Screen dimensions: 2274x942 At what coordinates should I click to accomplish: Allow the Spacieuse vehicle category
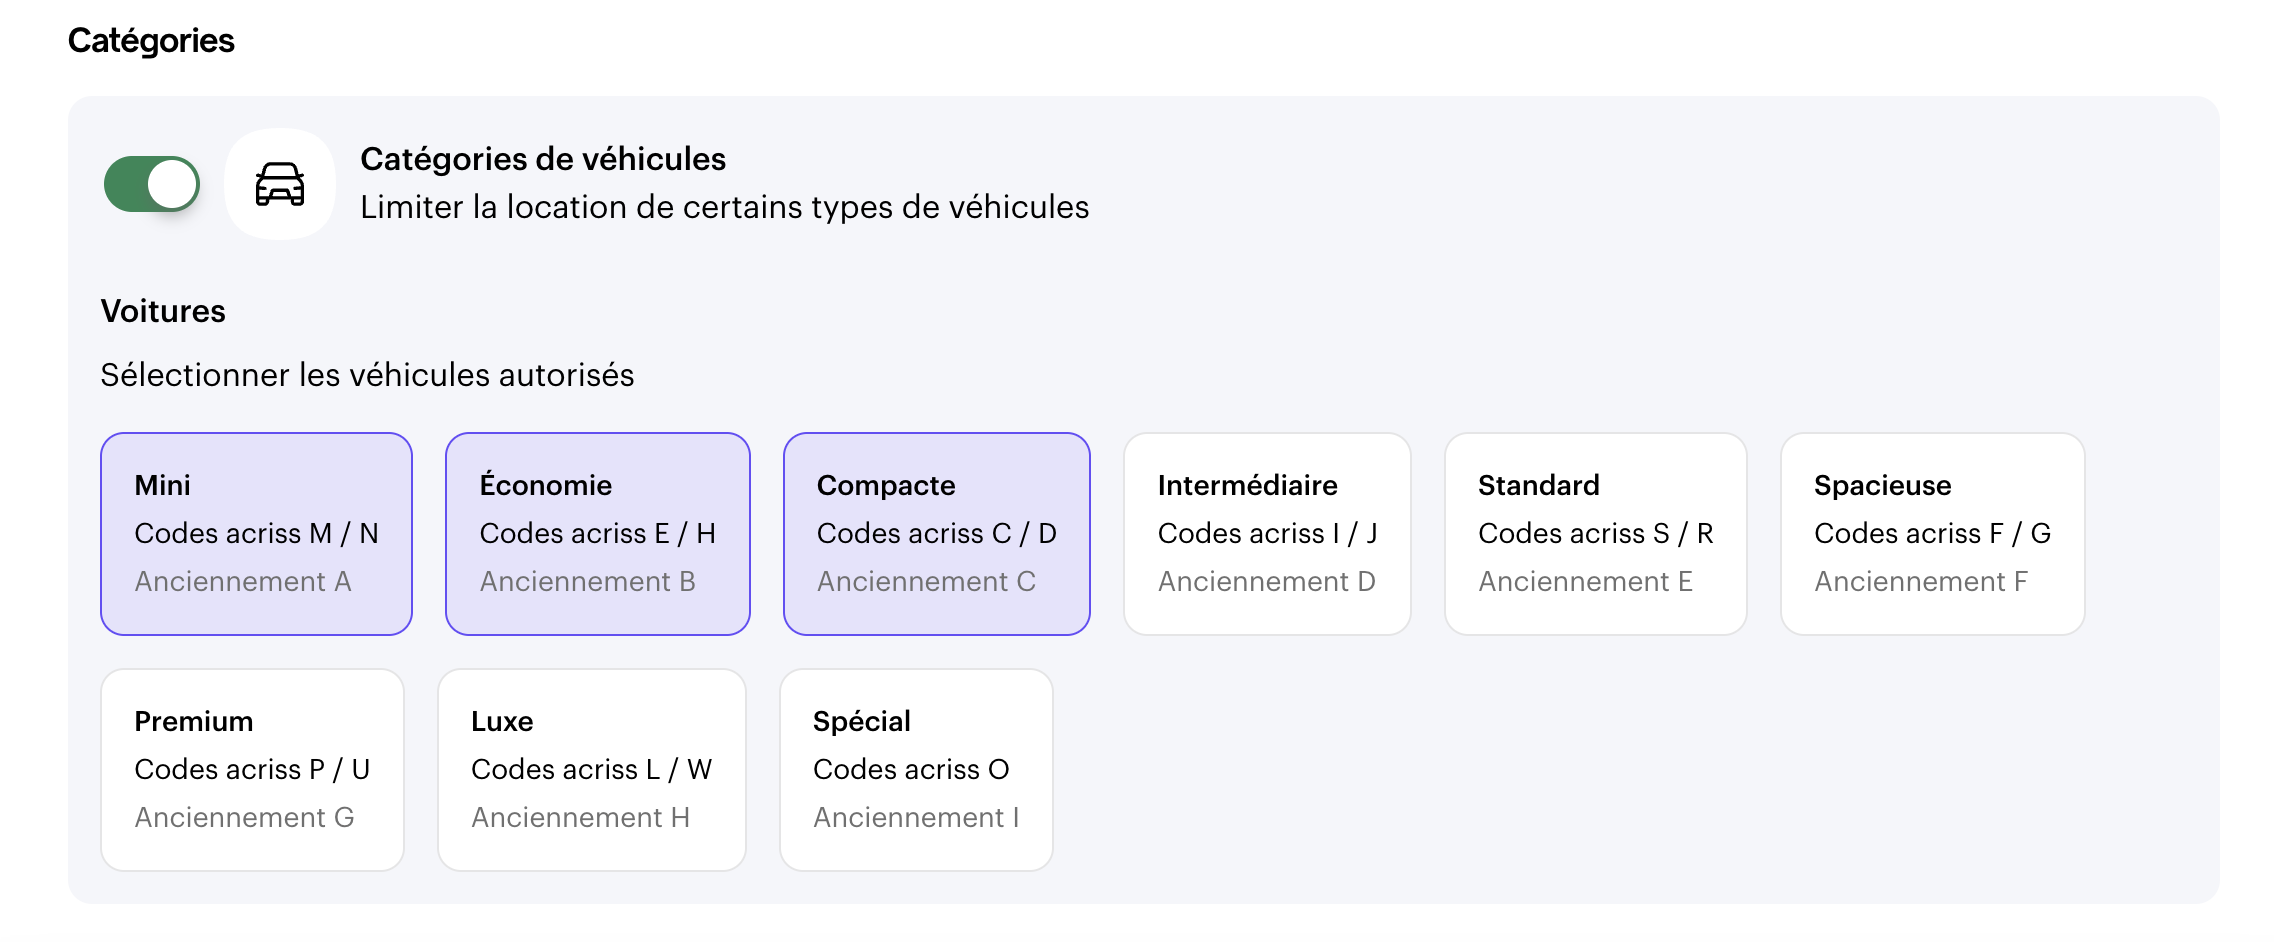click(1933, 534)
